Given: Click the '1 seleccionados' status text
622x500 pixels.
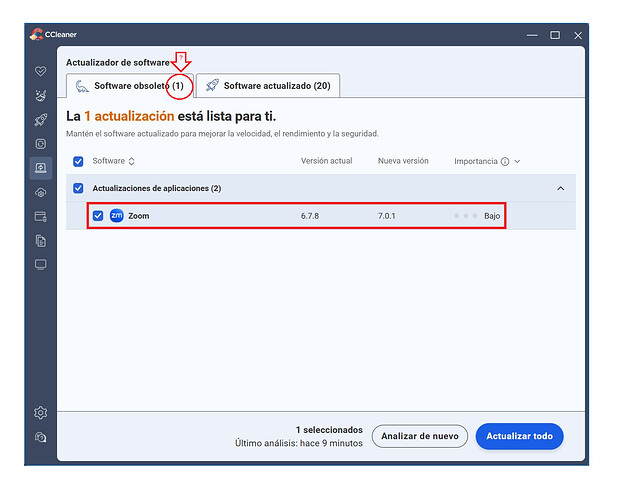Looking at the screenshot, I should click(x=329, y=430).
